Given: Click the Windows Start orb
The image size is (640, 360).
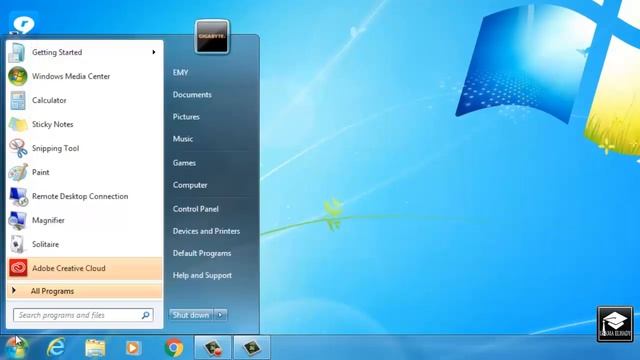Looking at the screenshot, I should tap(17, 347).
